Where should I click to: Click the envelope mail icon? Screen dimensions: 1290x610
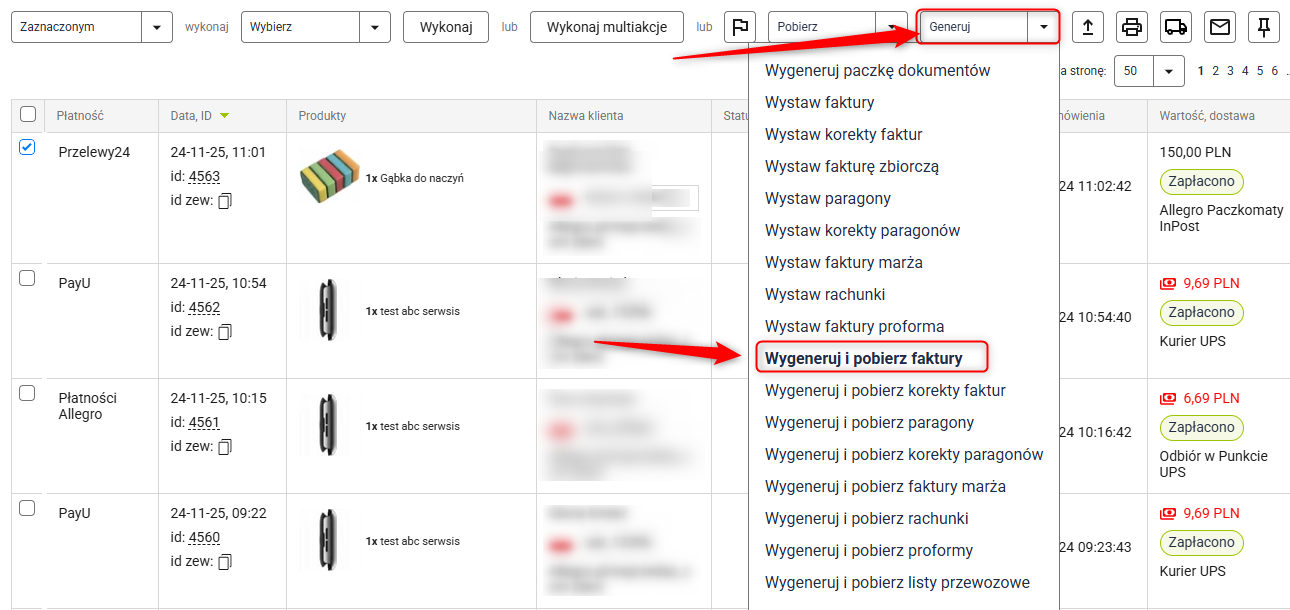[1220, 27]
